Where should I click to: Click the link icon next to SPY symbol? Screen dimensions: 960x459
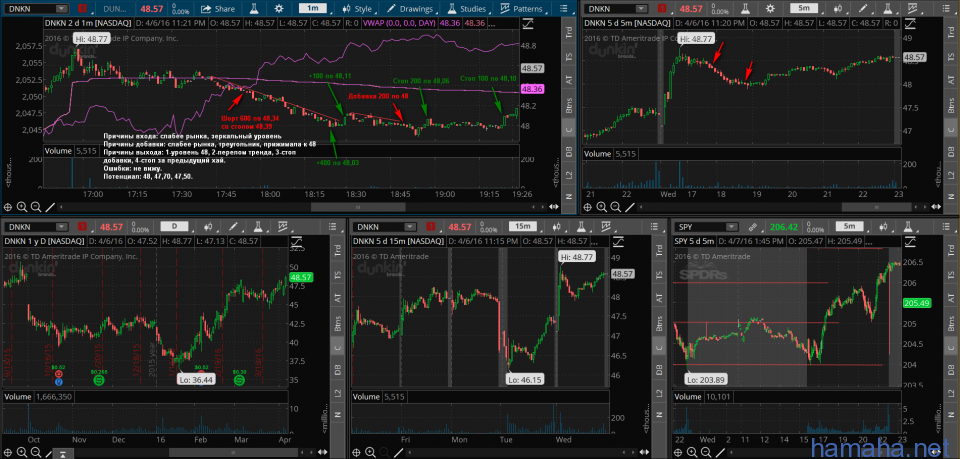pos(753,226)
